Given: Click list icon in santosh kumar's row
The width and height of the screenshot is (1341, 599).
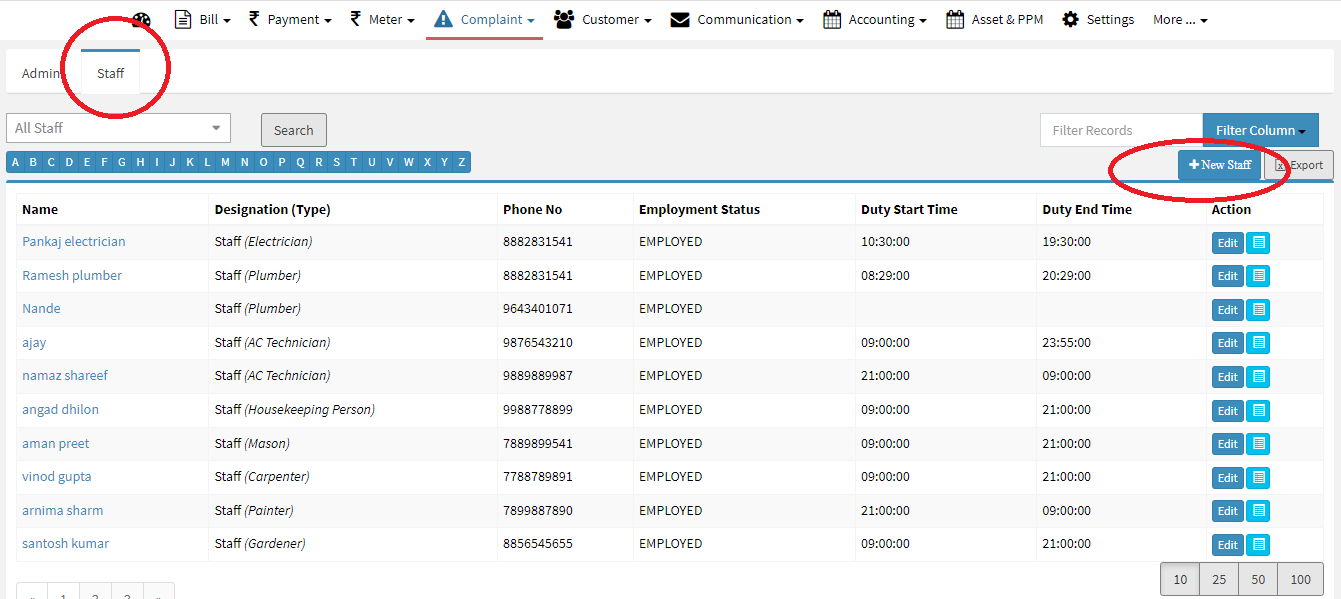Looking at the screenshot, I should pos(1258,545).
